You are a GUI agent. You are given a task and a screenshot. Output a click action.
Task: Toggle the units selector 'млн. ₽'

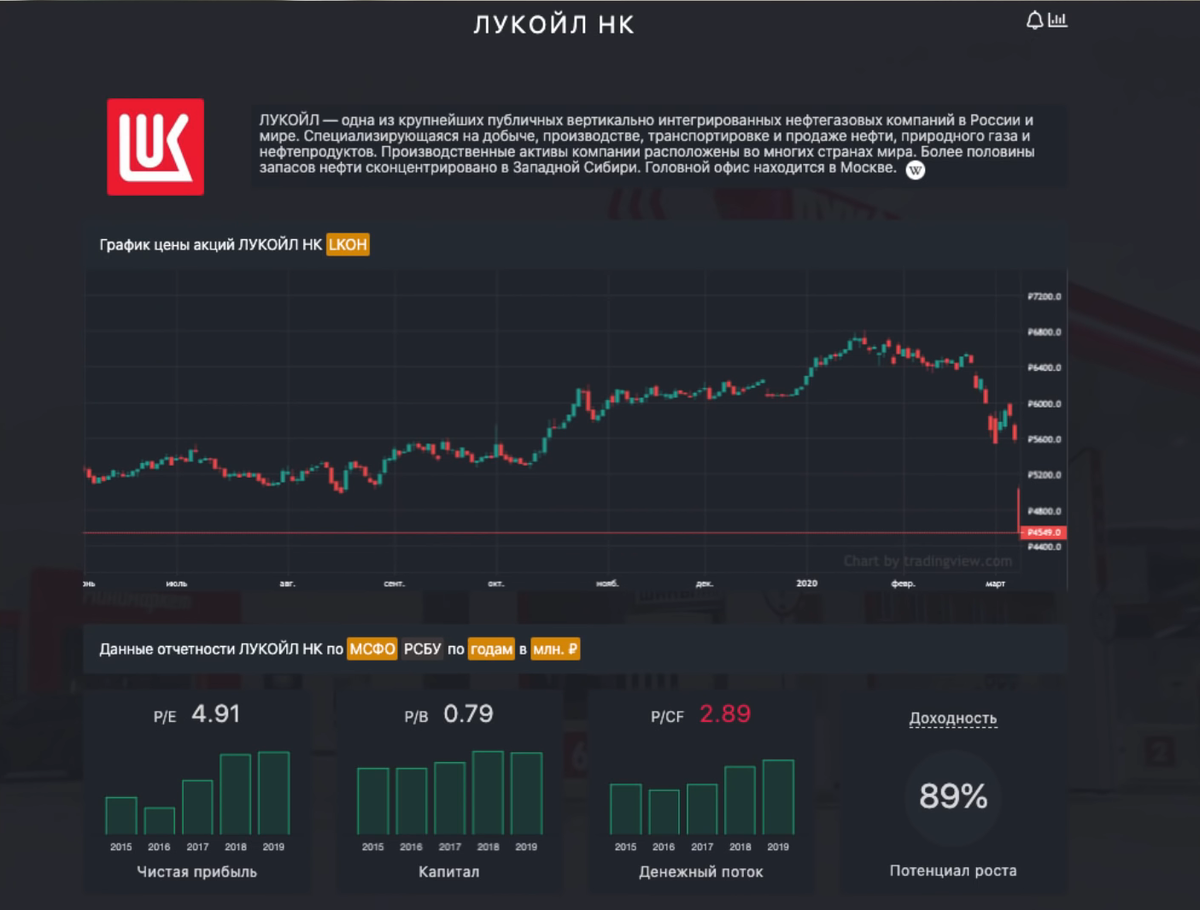(555, 649)
